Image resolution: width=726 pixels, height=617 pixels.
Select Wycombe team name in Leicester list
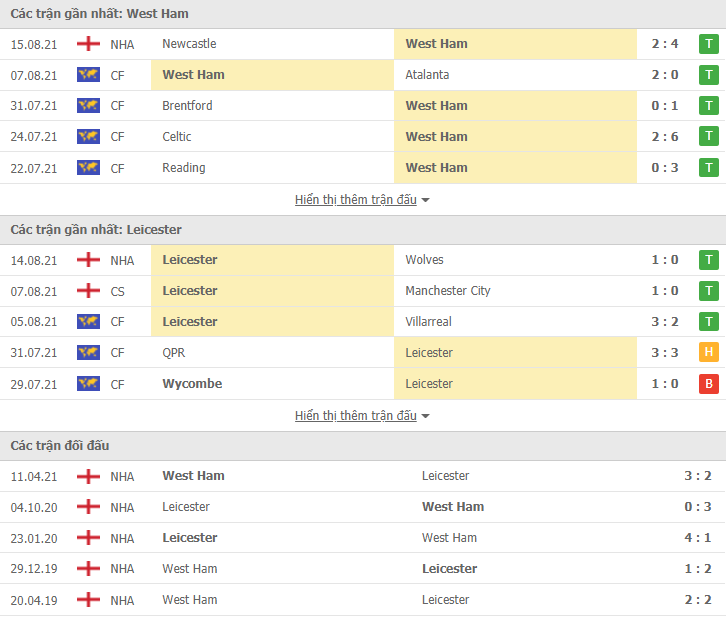192,384
